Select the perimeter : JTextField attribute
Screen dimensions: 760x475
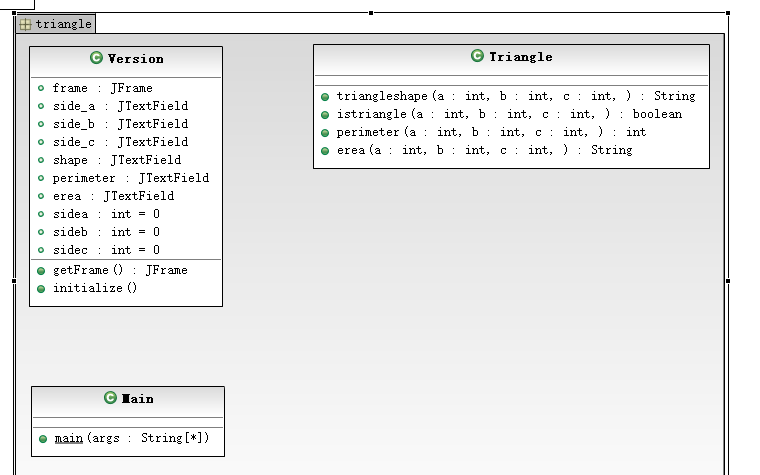tap(131, 178)
